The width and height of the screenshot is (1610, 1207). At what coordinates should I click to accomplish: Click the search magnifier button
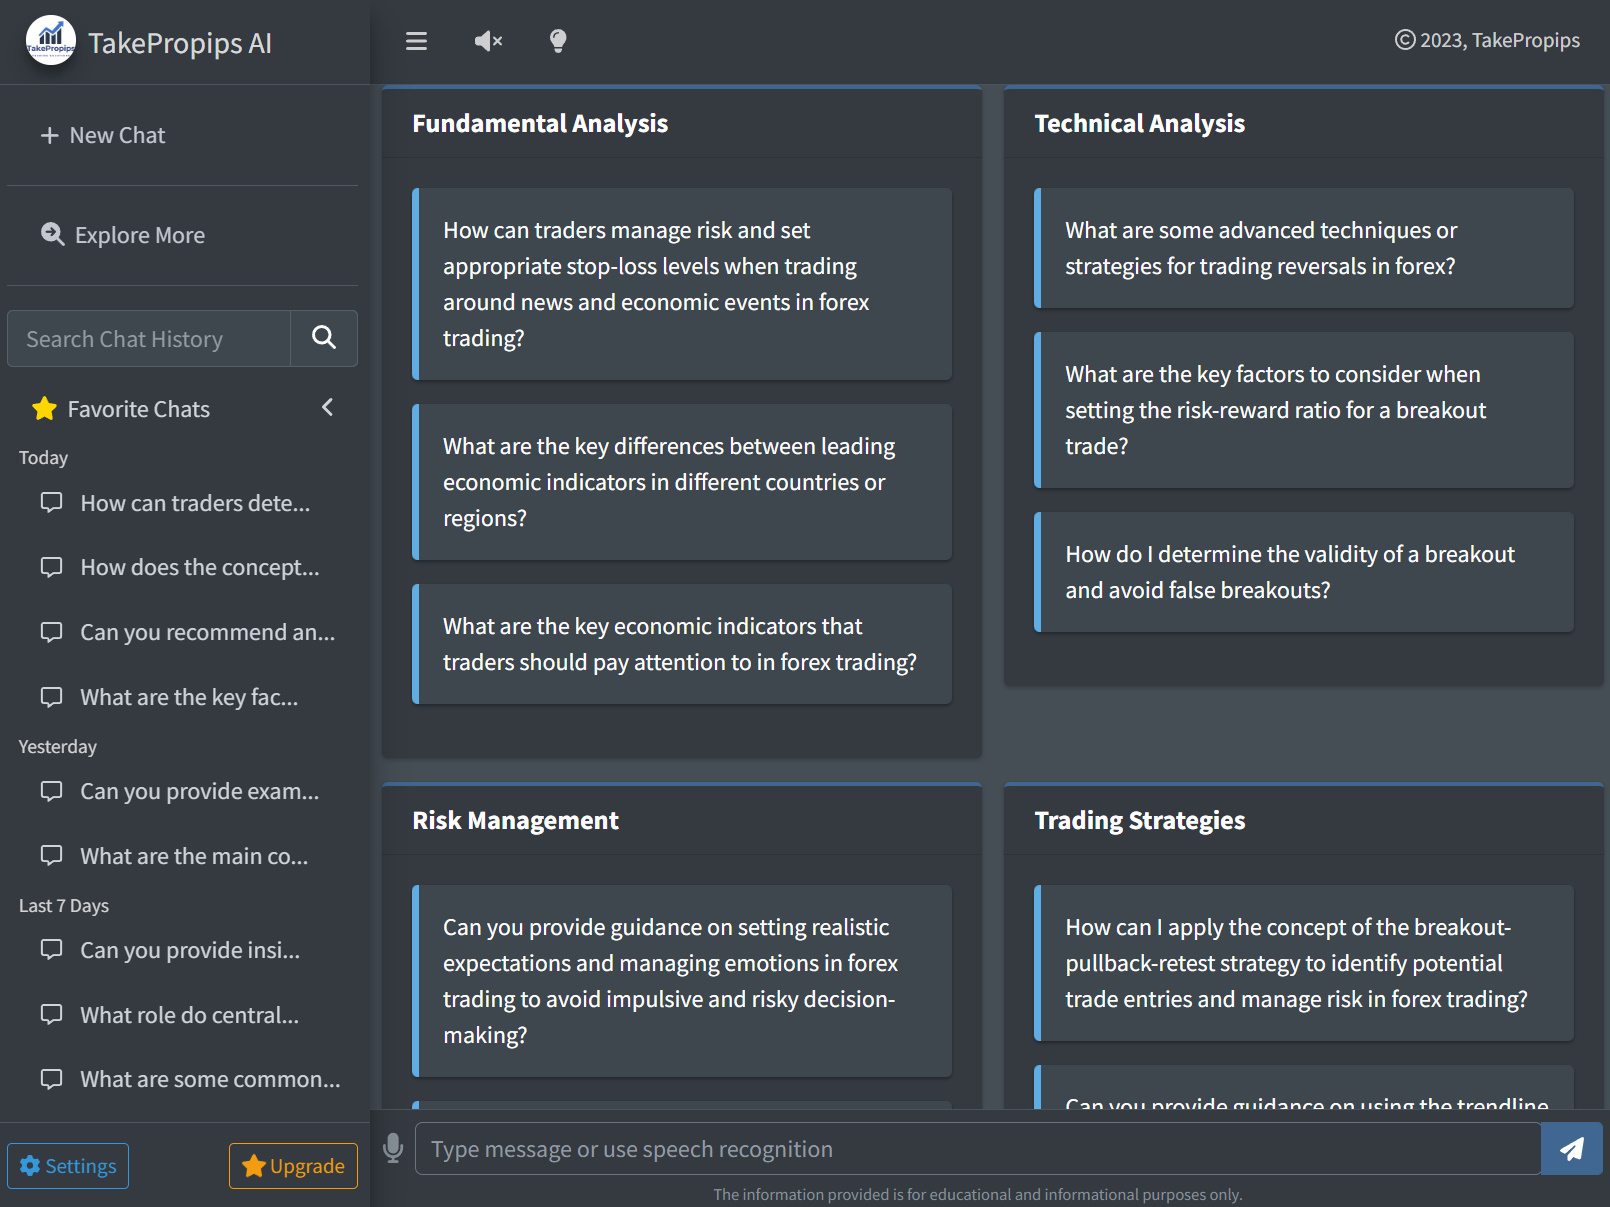(324, 339)
